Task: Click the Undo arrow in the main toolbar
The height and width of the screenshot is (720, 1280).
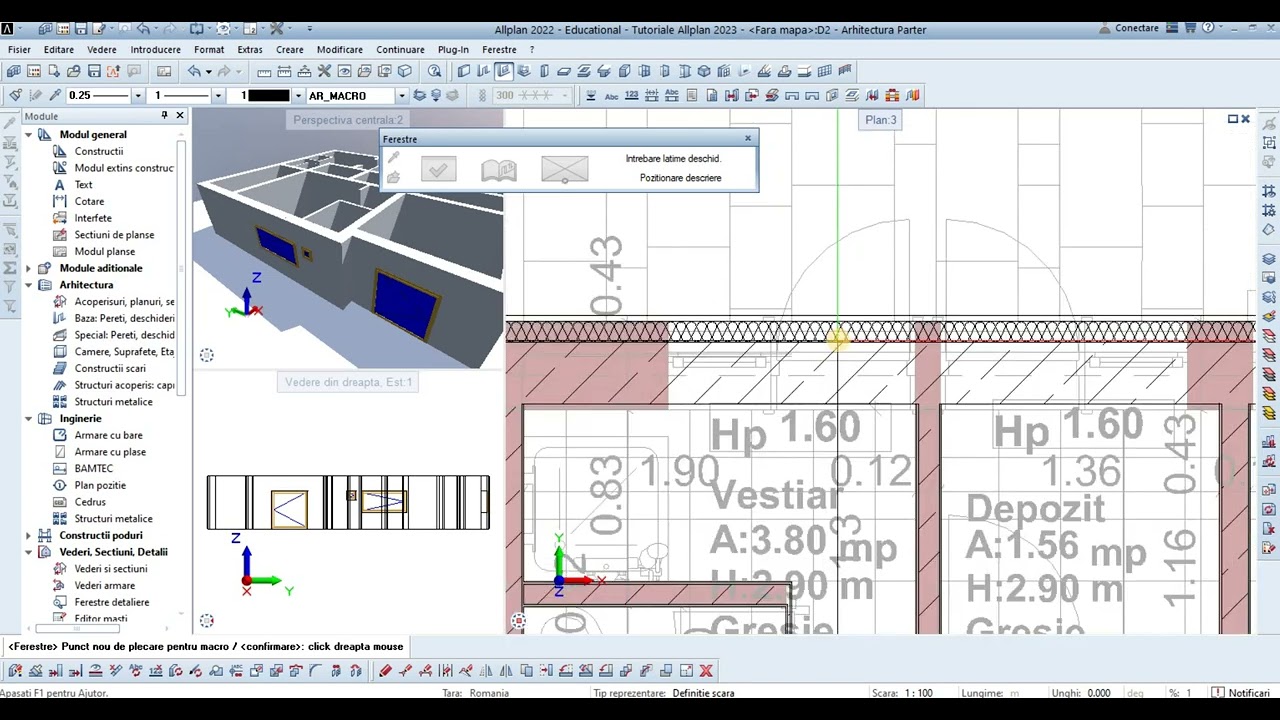Action: (x=194, y=71)
